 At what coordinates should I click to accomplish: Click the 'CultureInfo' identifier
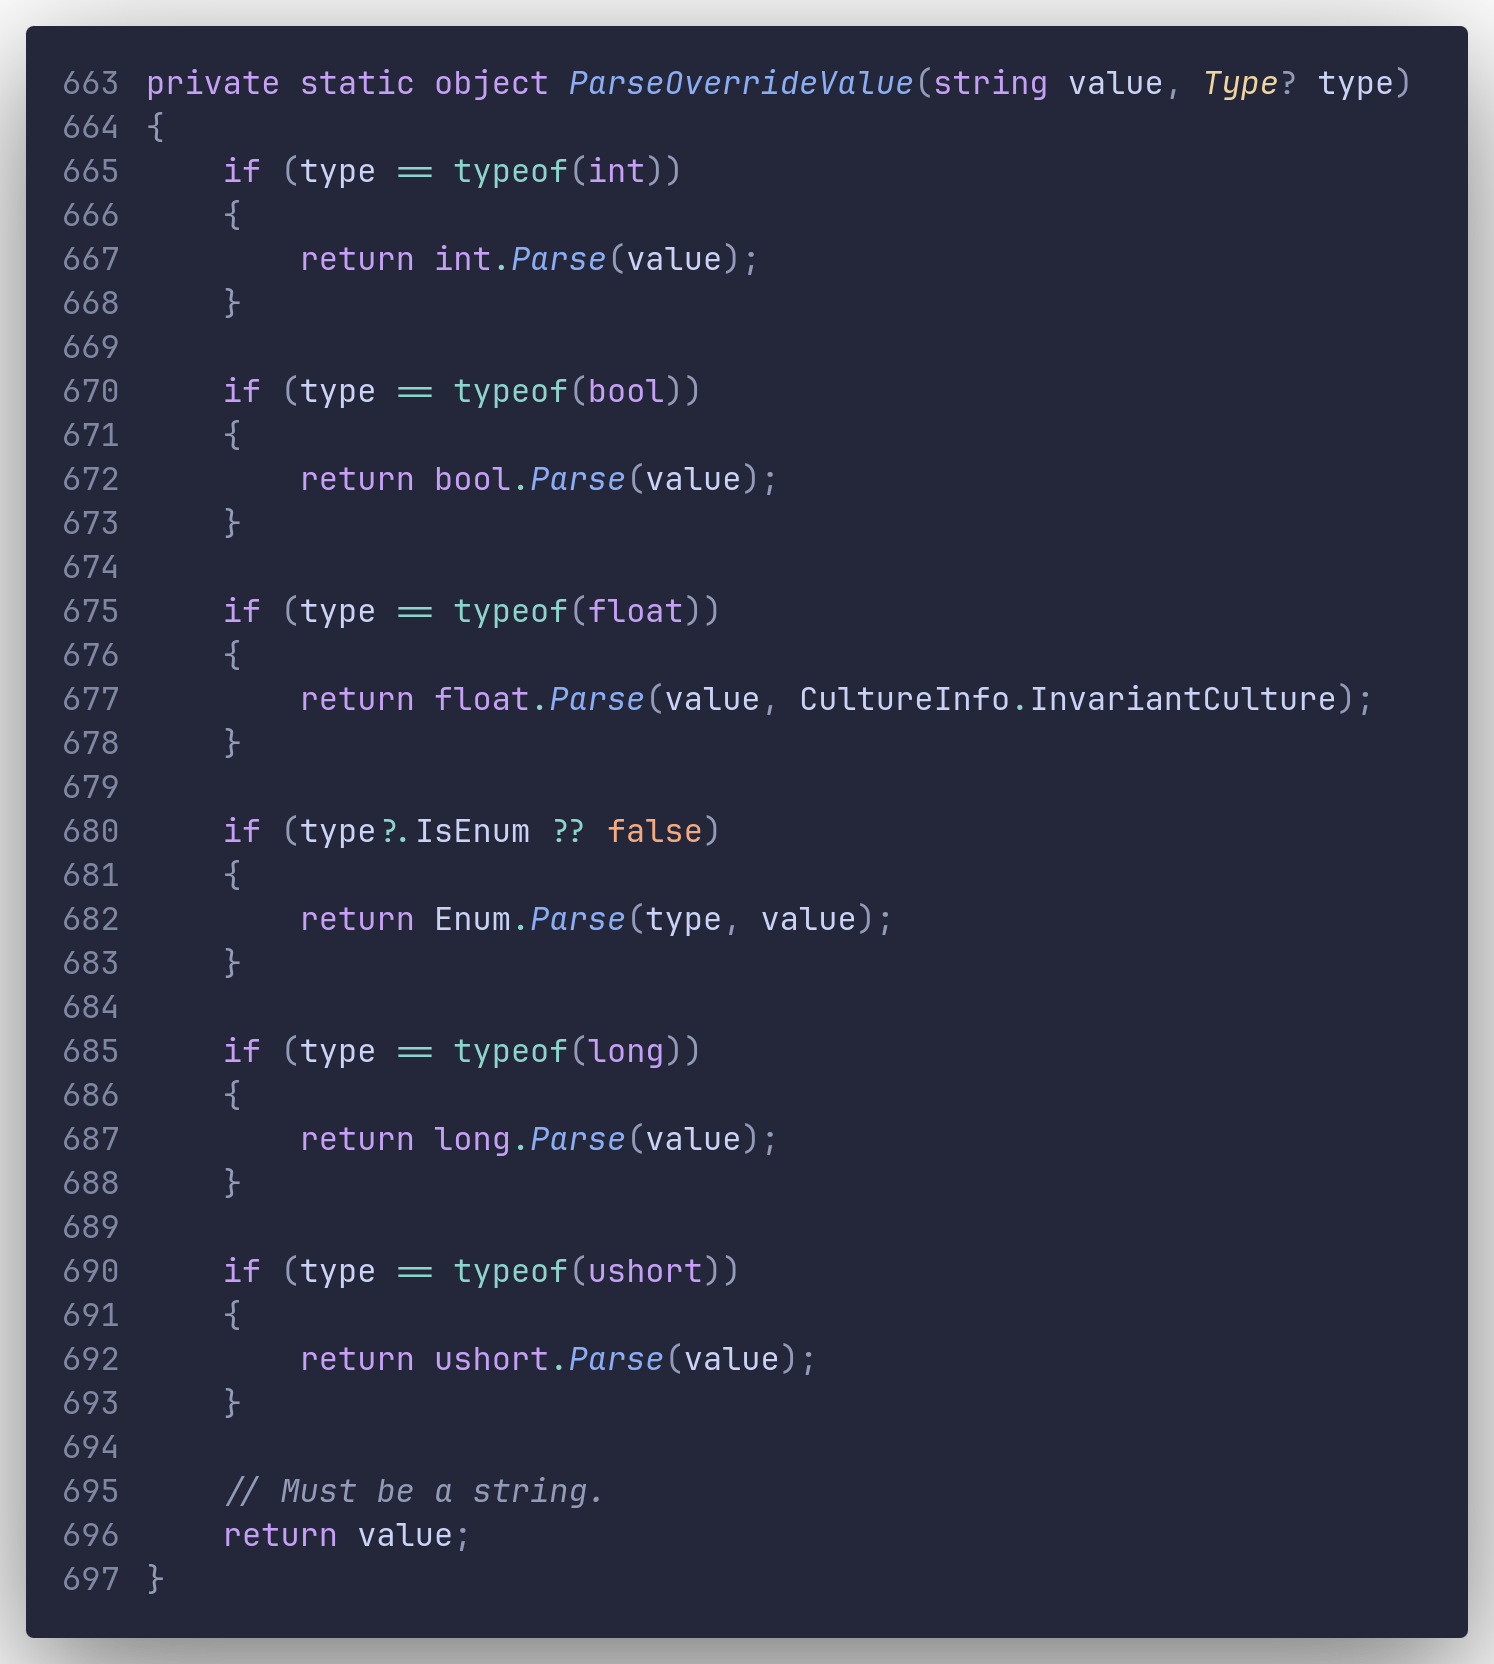(x=903, y=699)
